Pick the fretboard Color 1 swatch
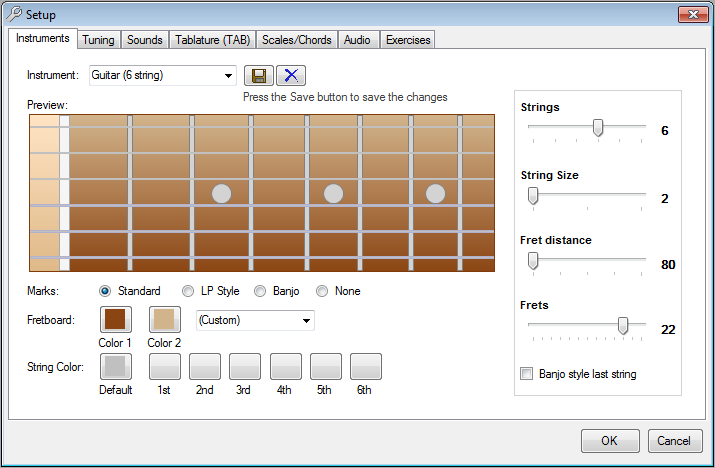 (115, 320)
